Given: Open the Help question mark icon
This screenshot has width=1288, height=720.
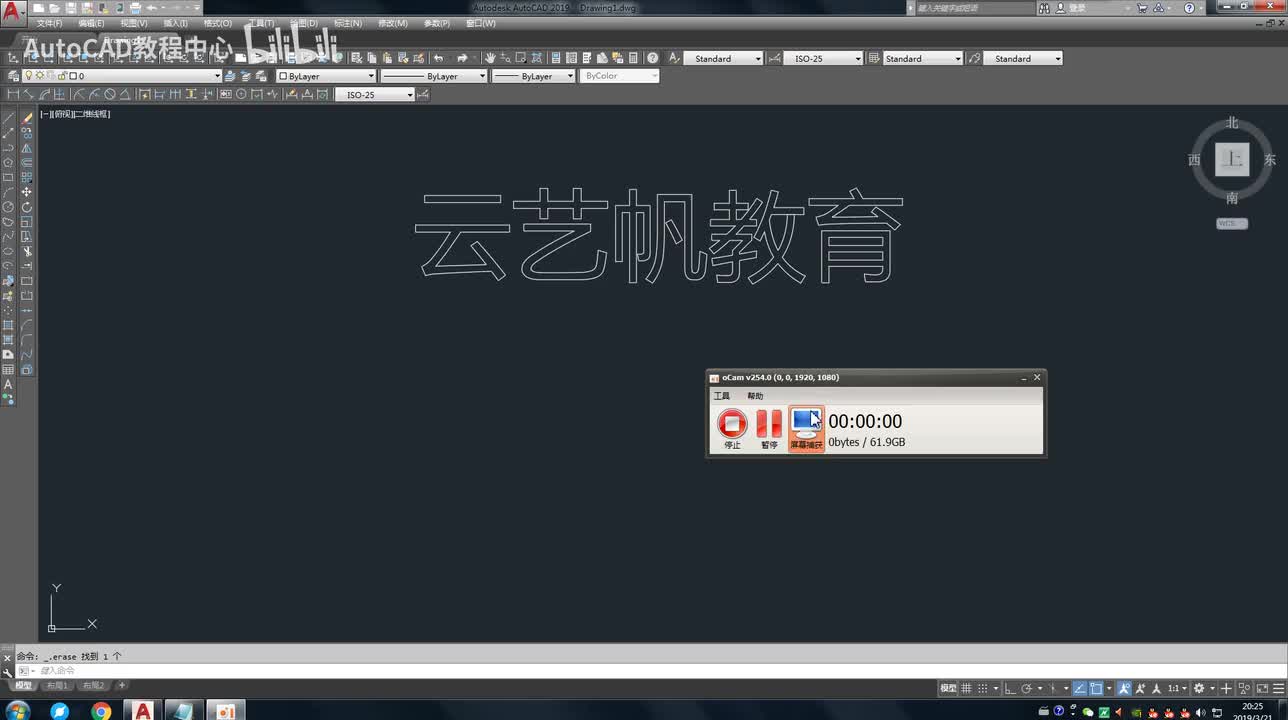Looking at the screenshot, I should (652, 58).
